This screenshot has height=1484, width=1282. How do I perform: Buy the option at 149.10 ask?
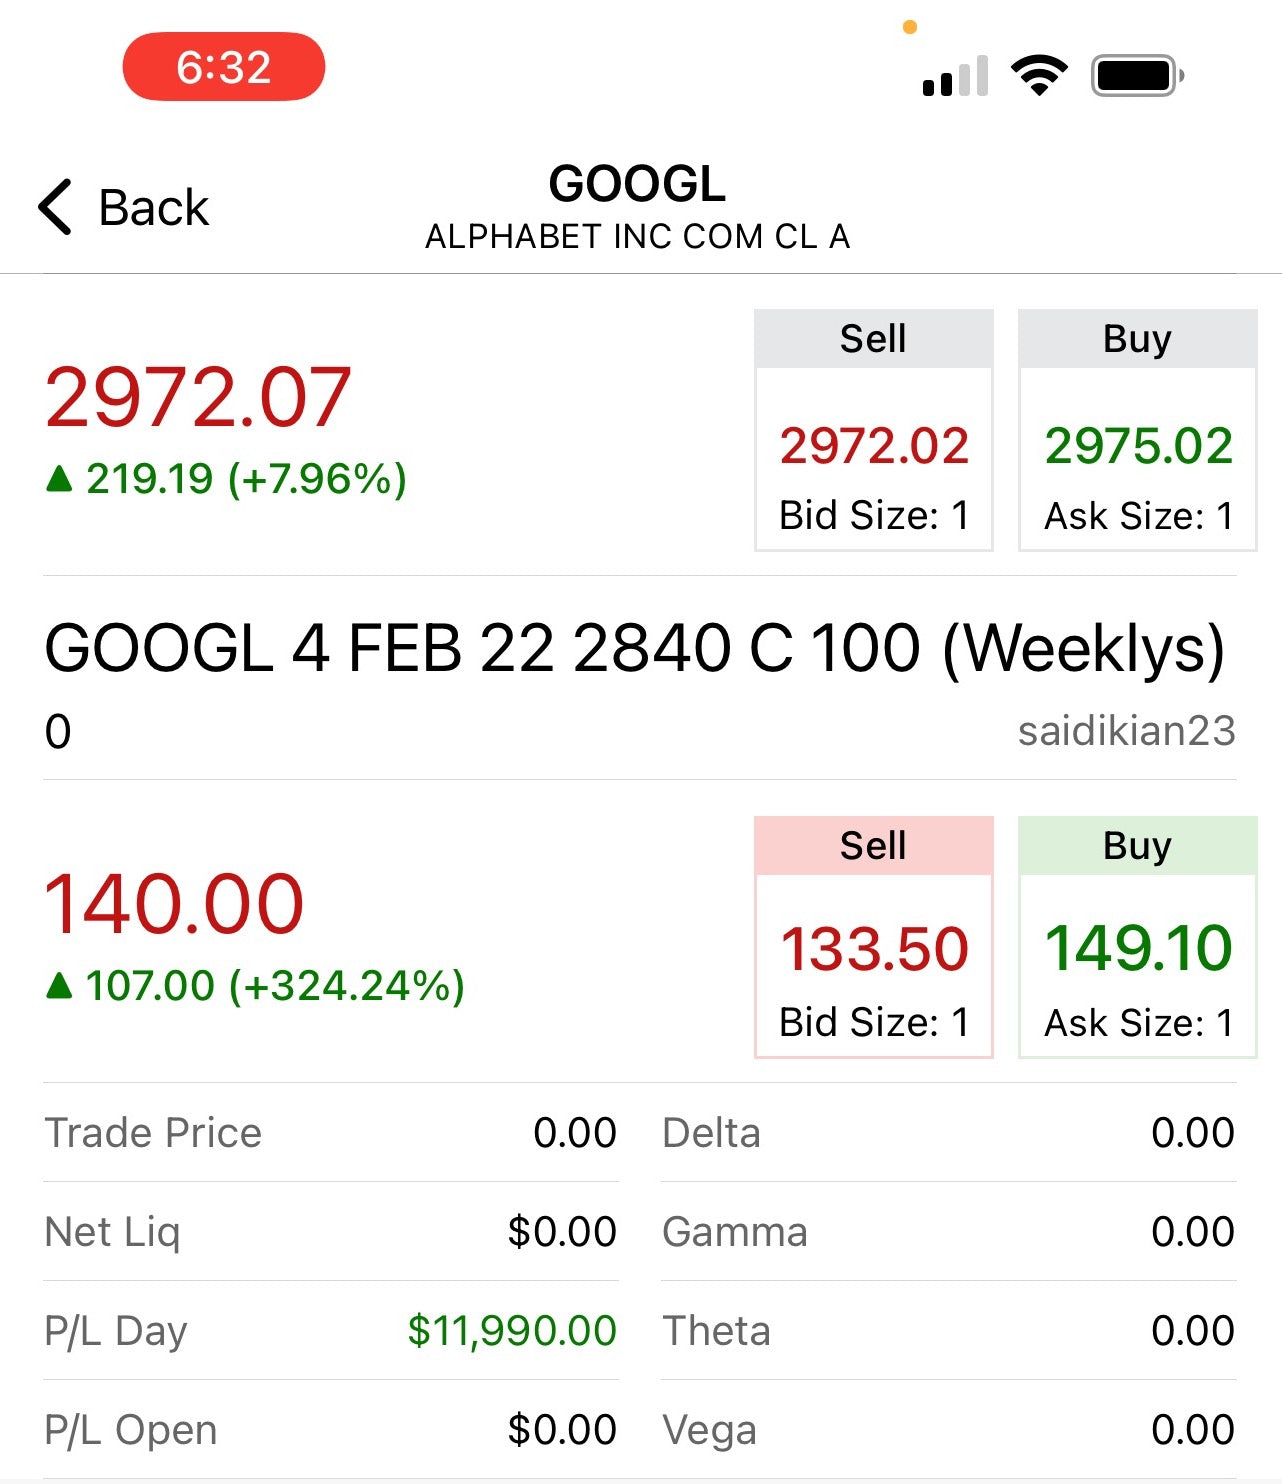pos(1138,937)
